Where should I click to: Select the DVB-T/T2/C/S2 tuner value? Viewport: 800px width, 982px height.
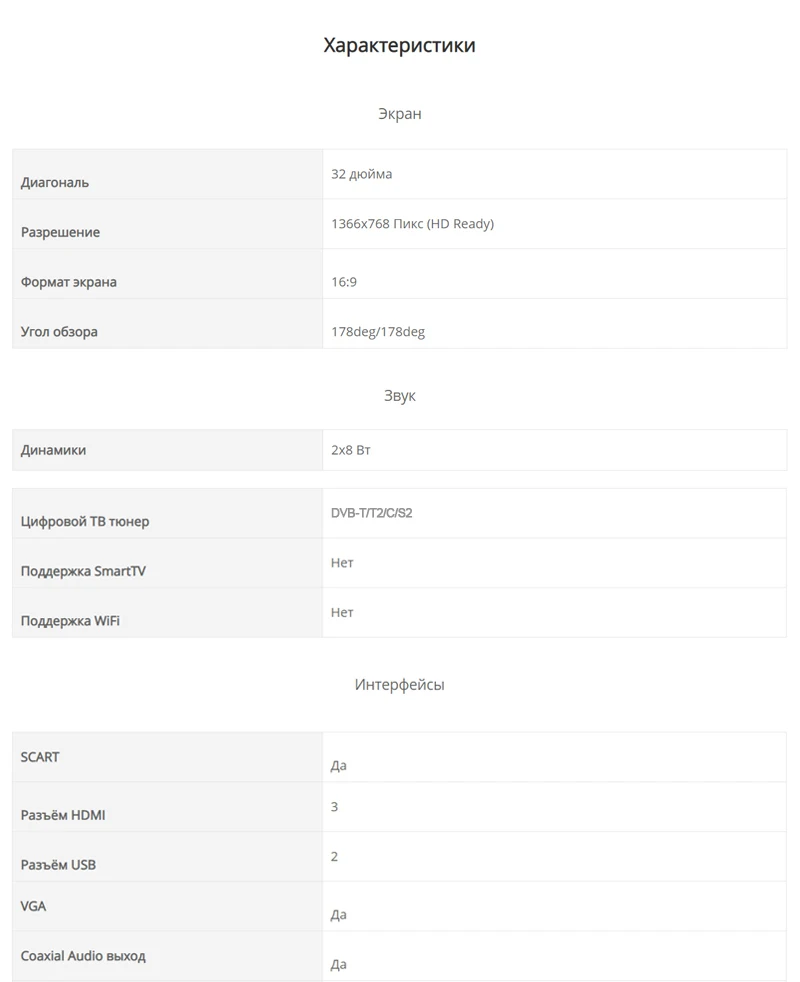pyautogui.click(x=371, y=513)
